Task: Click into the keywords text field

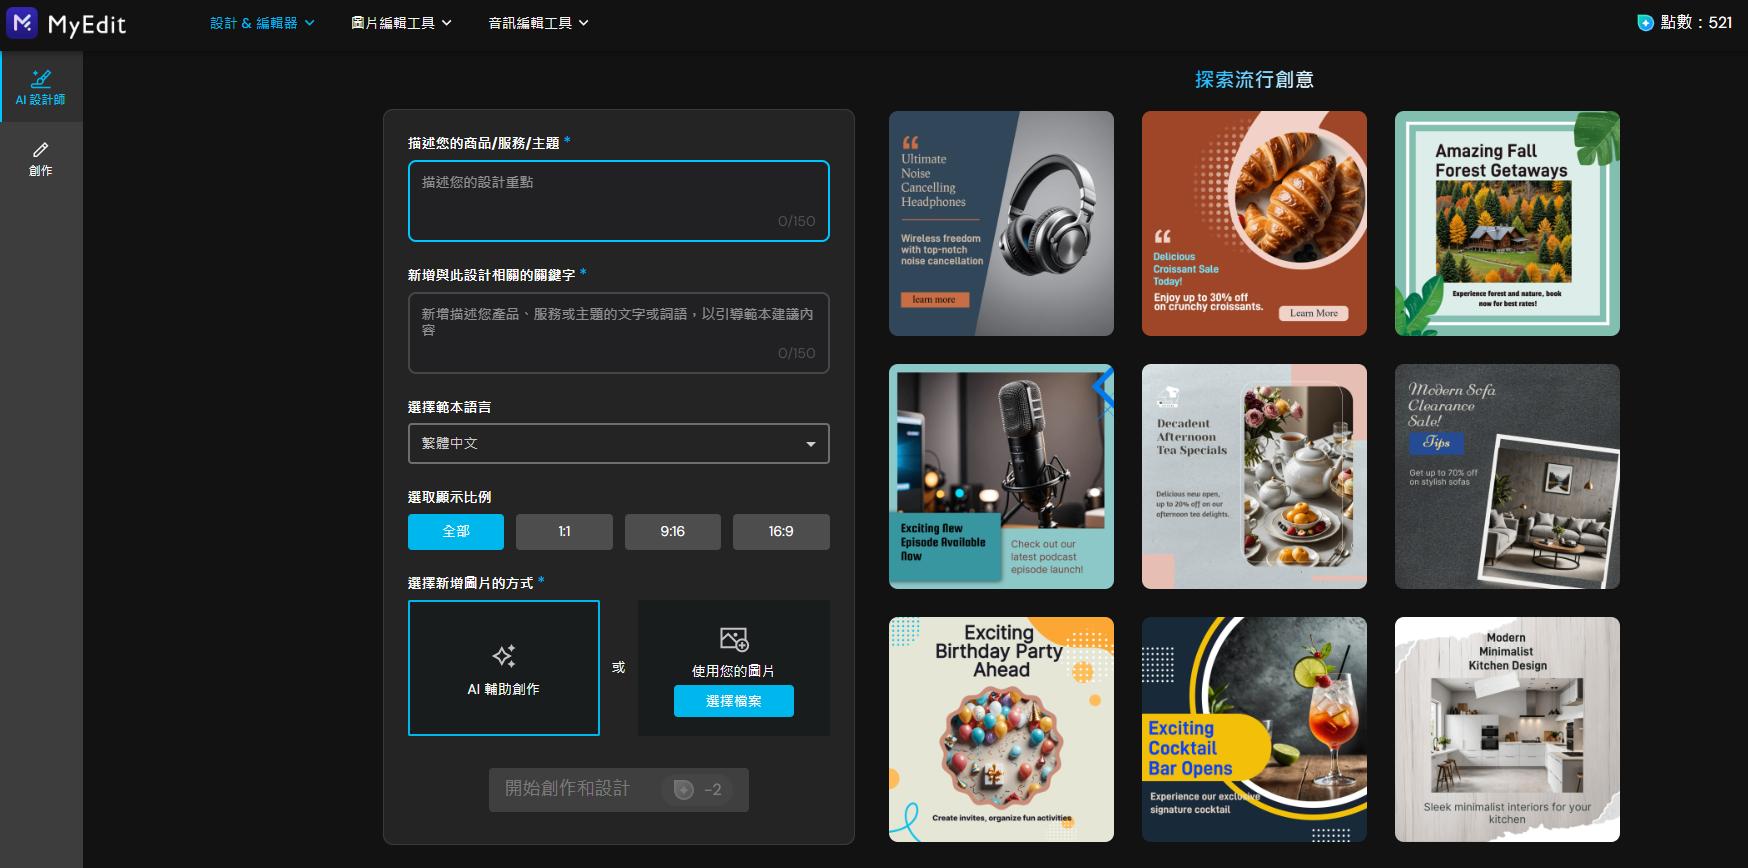Action: pyautogui.click(x=619, y=333)
